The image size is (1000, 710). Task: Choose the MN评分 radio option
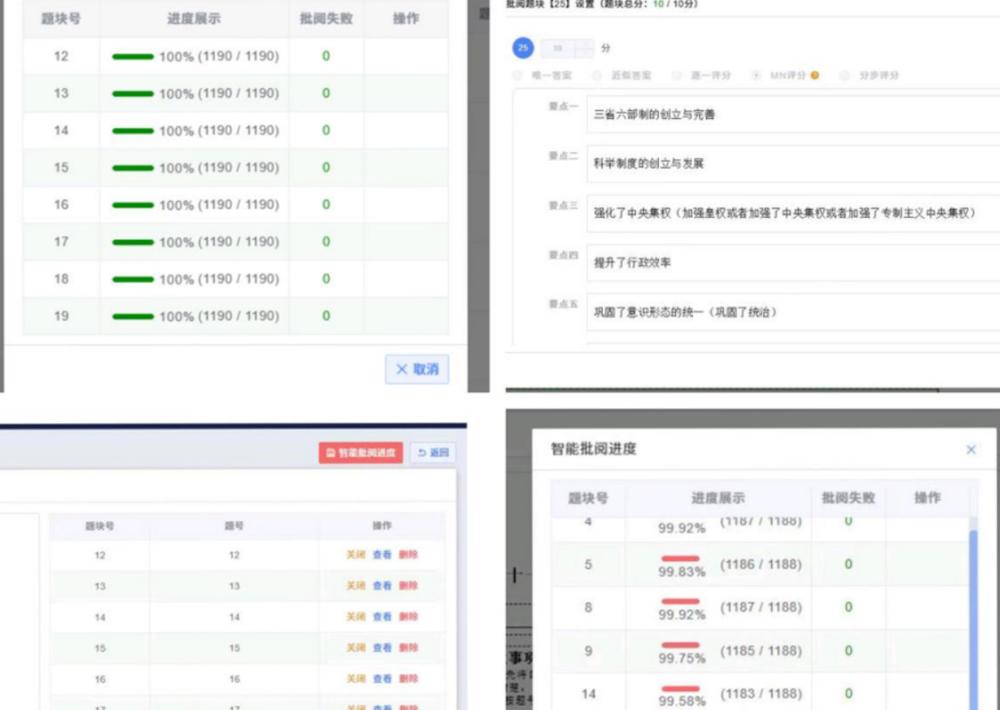coord(756,75)
